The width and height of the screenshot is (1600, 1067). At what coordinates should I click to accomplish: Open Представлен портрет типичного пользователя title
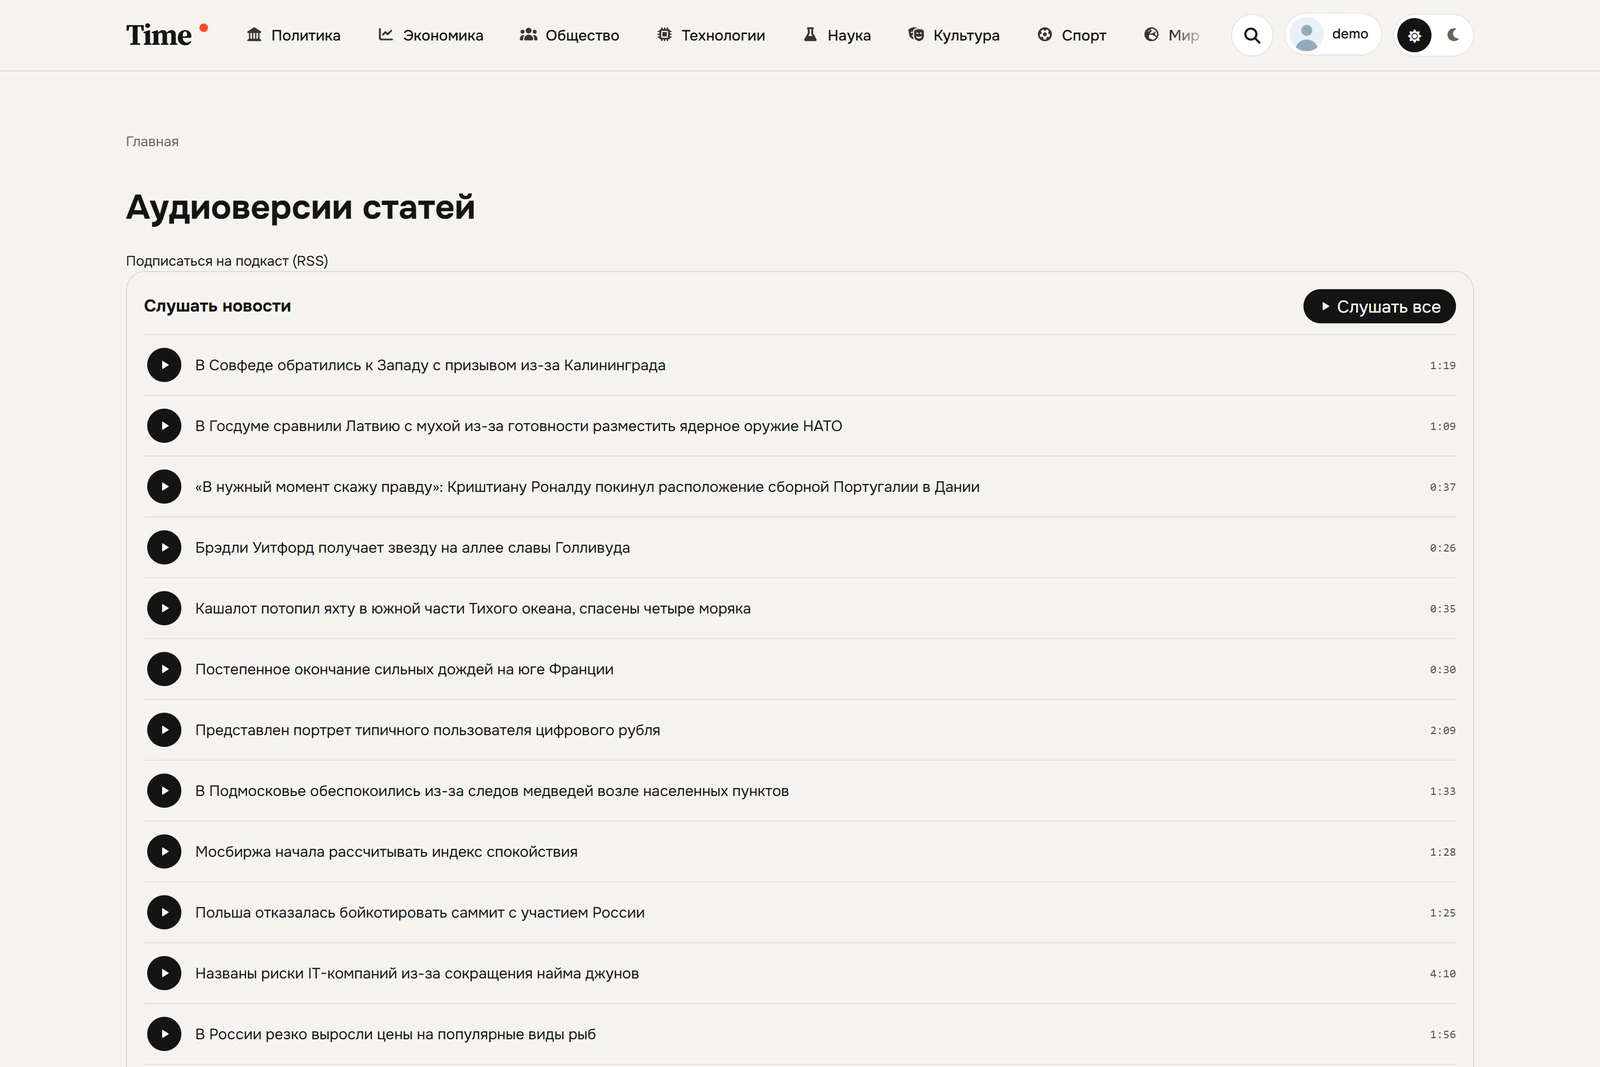(428, 730)
